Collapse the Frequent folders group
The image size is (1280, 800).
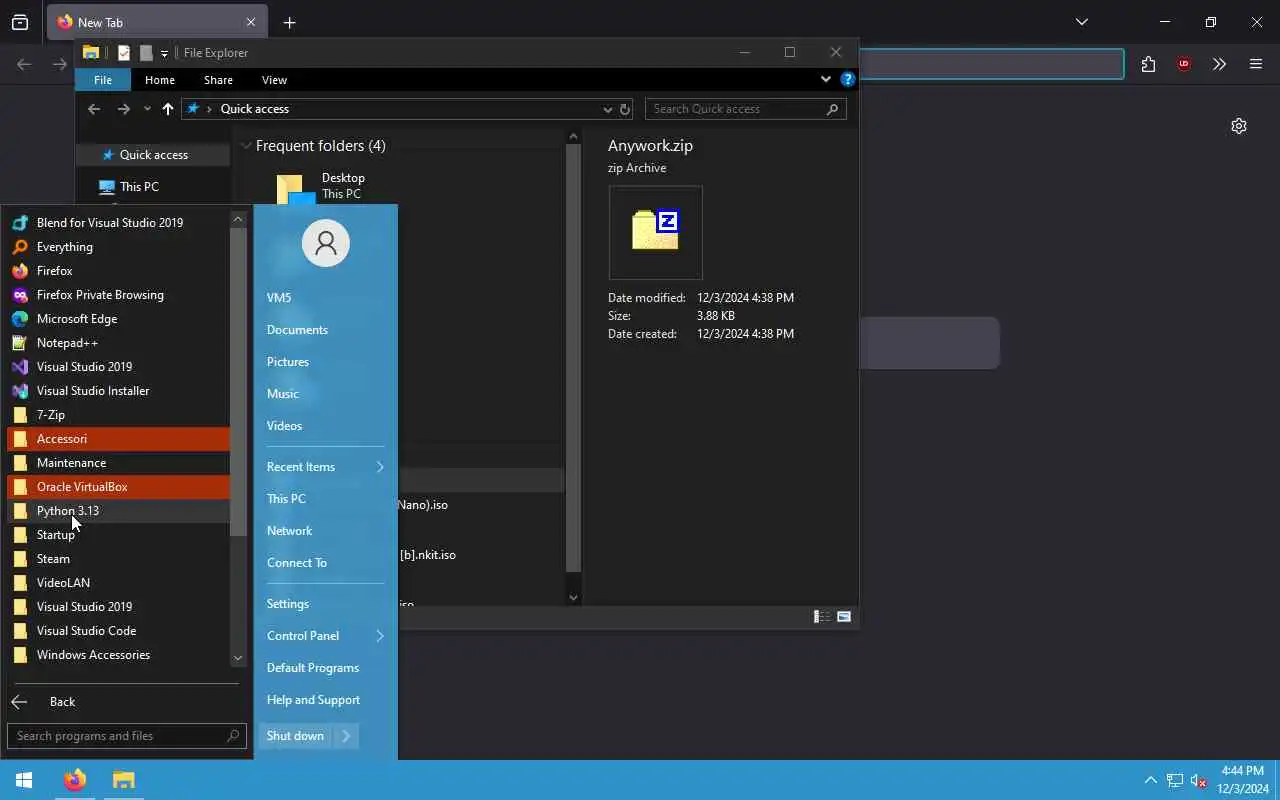pos(246,146)
